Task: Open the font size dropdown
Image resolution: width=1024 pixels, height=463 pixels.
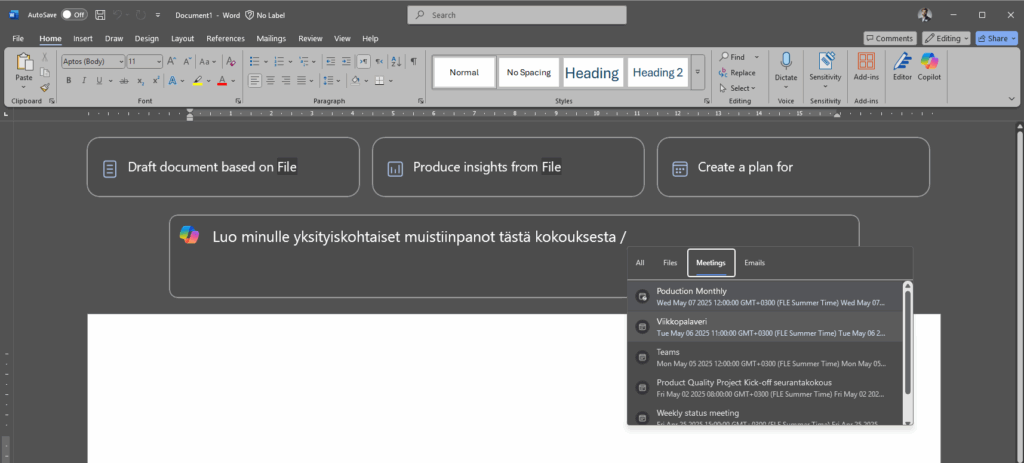Action: (x=158, y=61)
